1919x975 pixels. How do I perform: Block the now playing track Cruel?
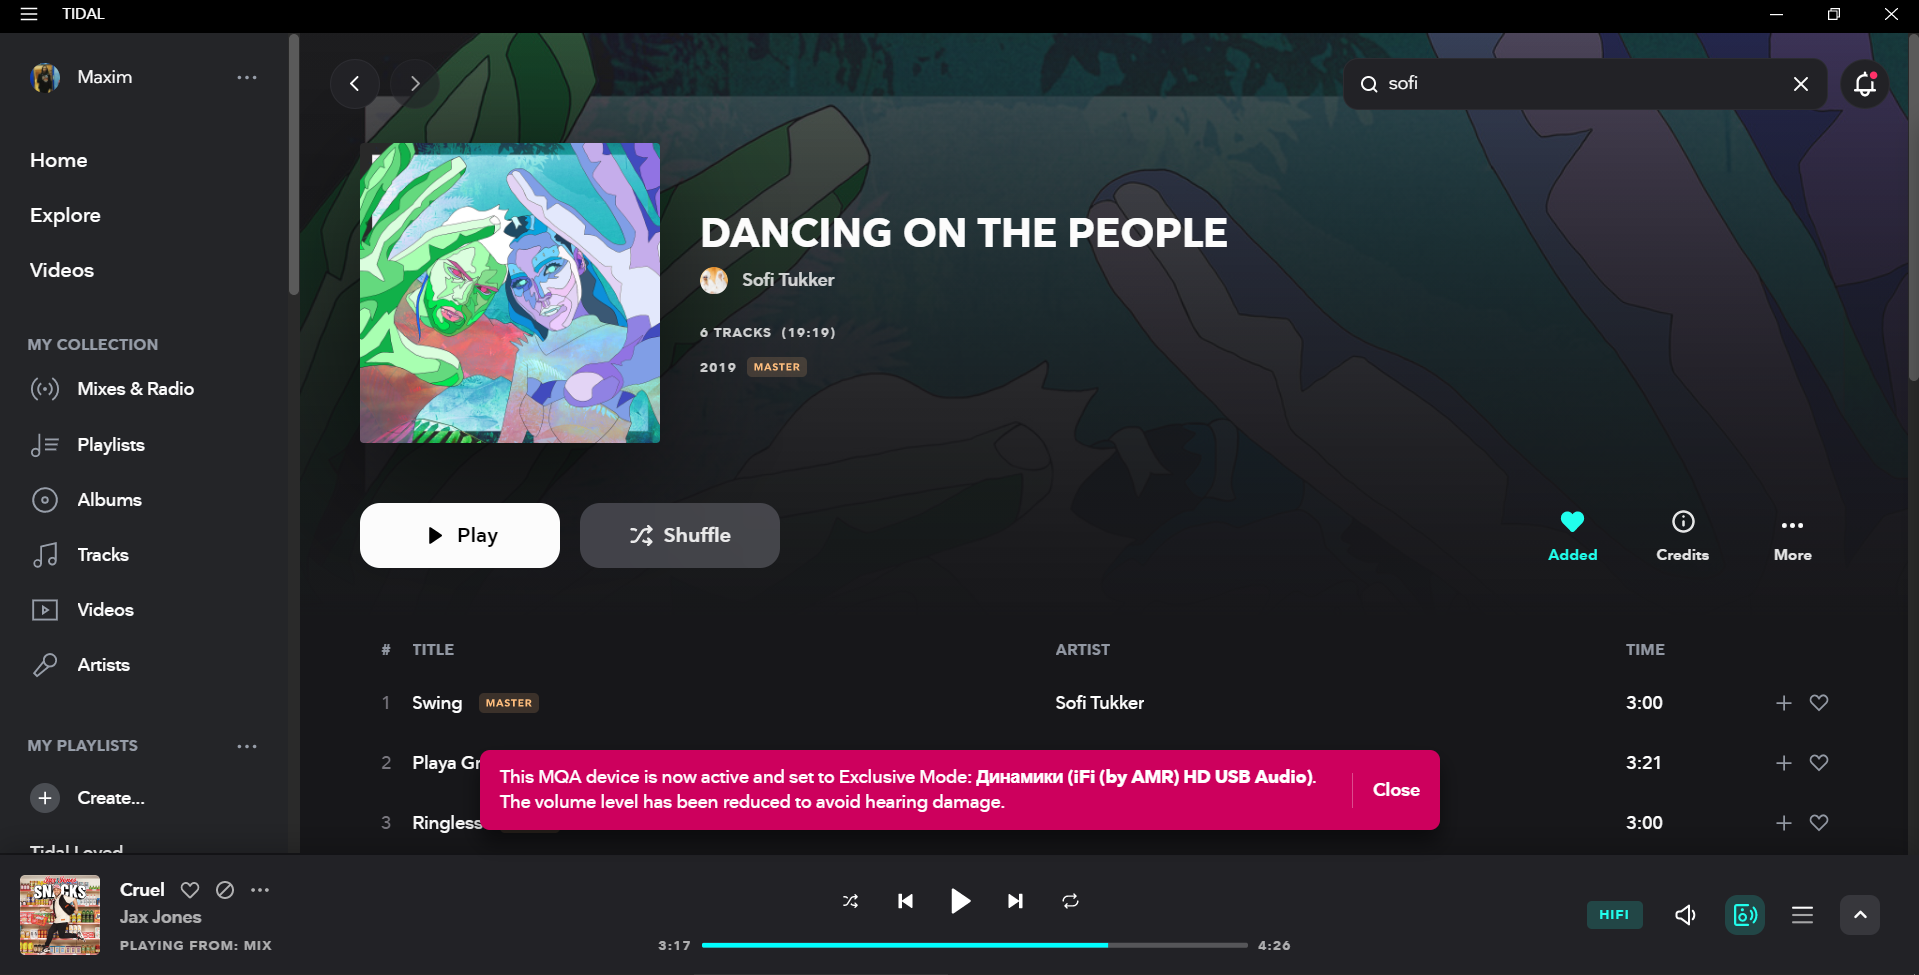click(x=225, y=890)
